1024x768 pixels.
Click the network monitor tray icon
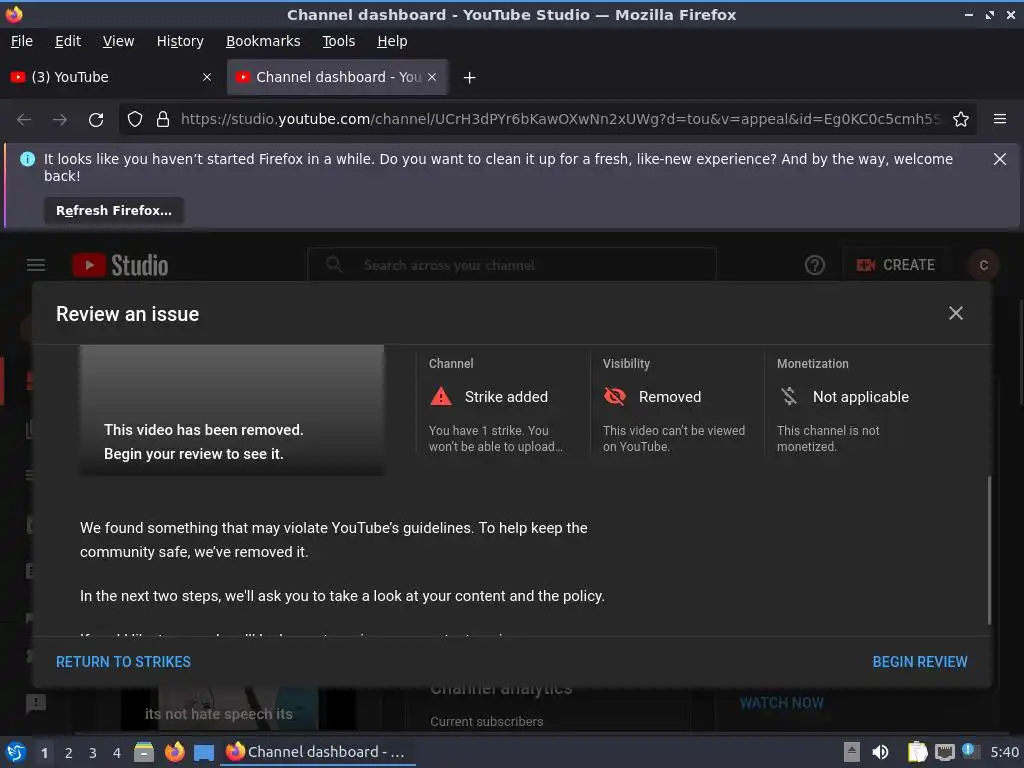(944, 752)
